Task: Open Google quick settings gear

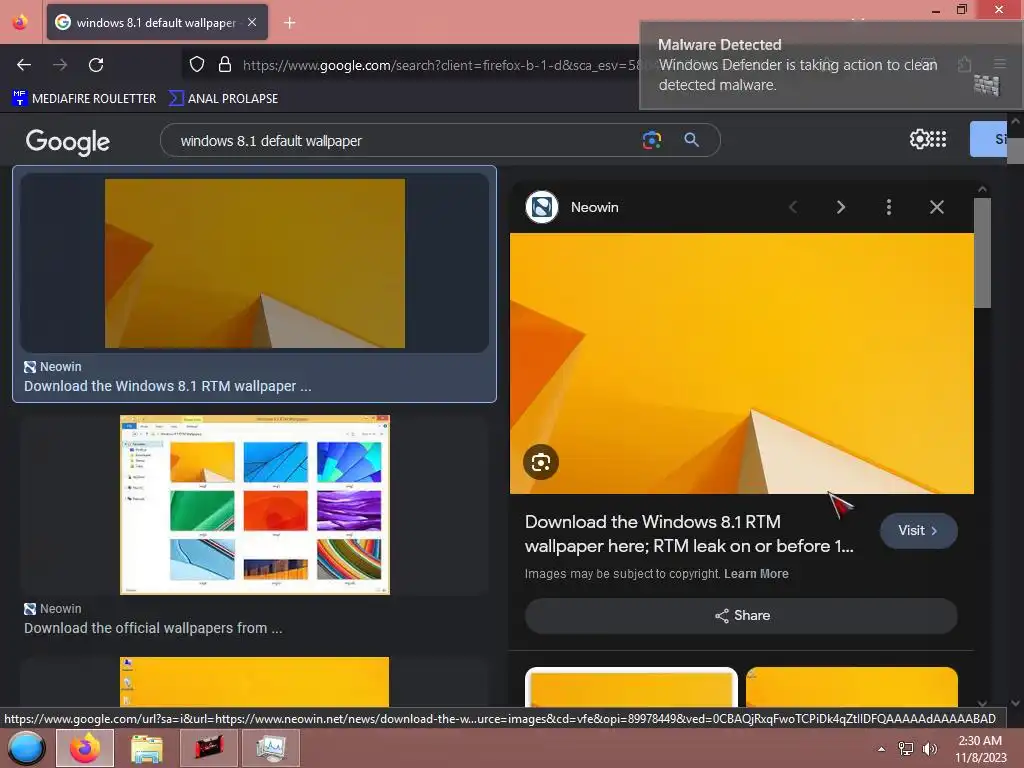Action: pos(920,139)
